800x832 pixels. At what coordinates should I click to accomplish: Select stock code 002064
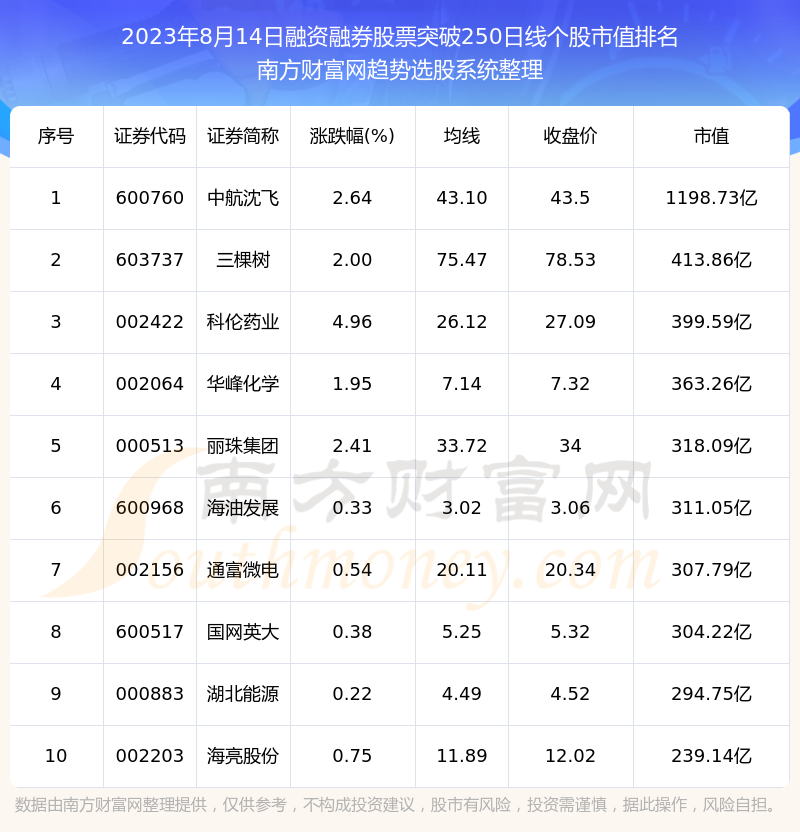[x=150, y=384]
